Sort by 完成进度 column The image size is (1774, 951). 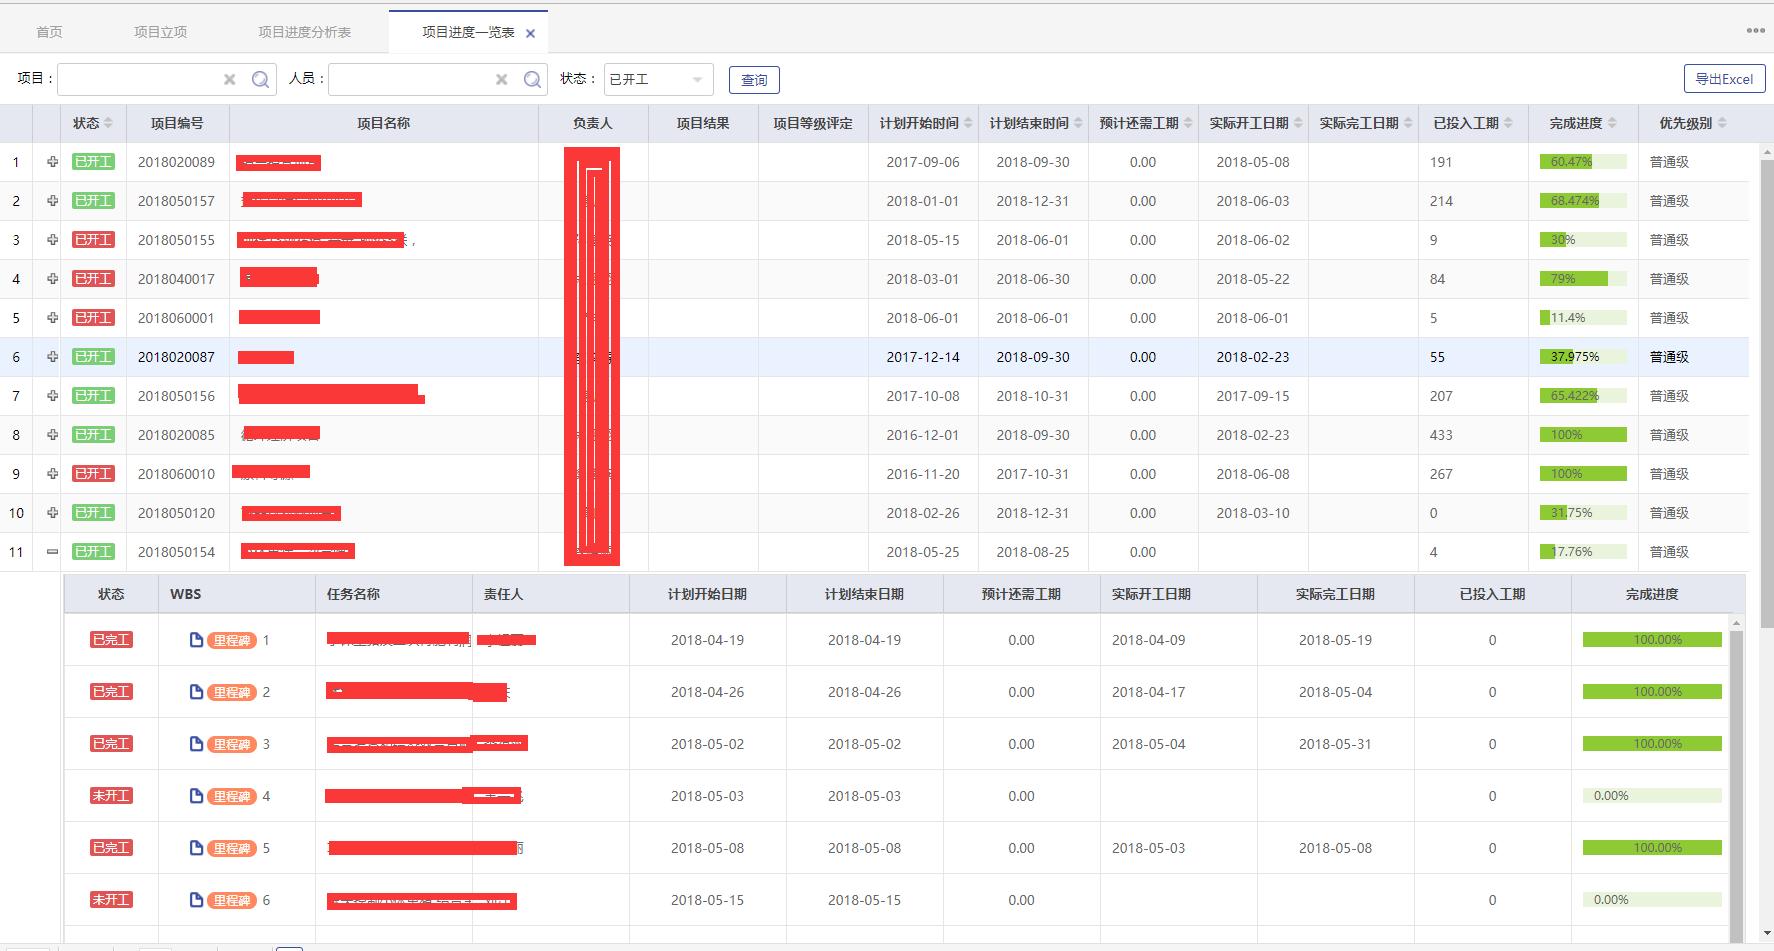pyautogui.click(x=1575, y=123)
